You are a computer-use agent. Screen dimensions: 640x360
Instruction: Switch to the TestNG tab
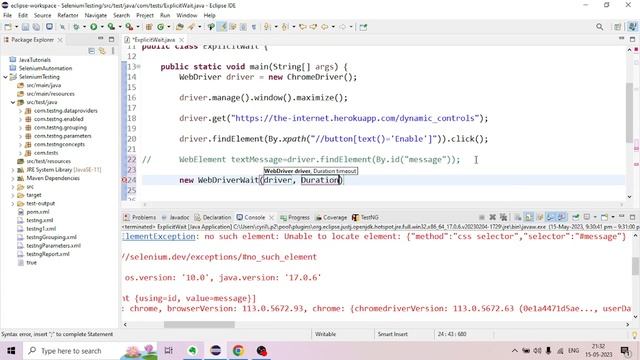pyautogui.click(x=365, y=218)
